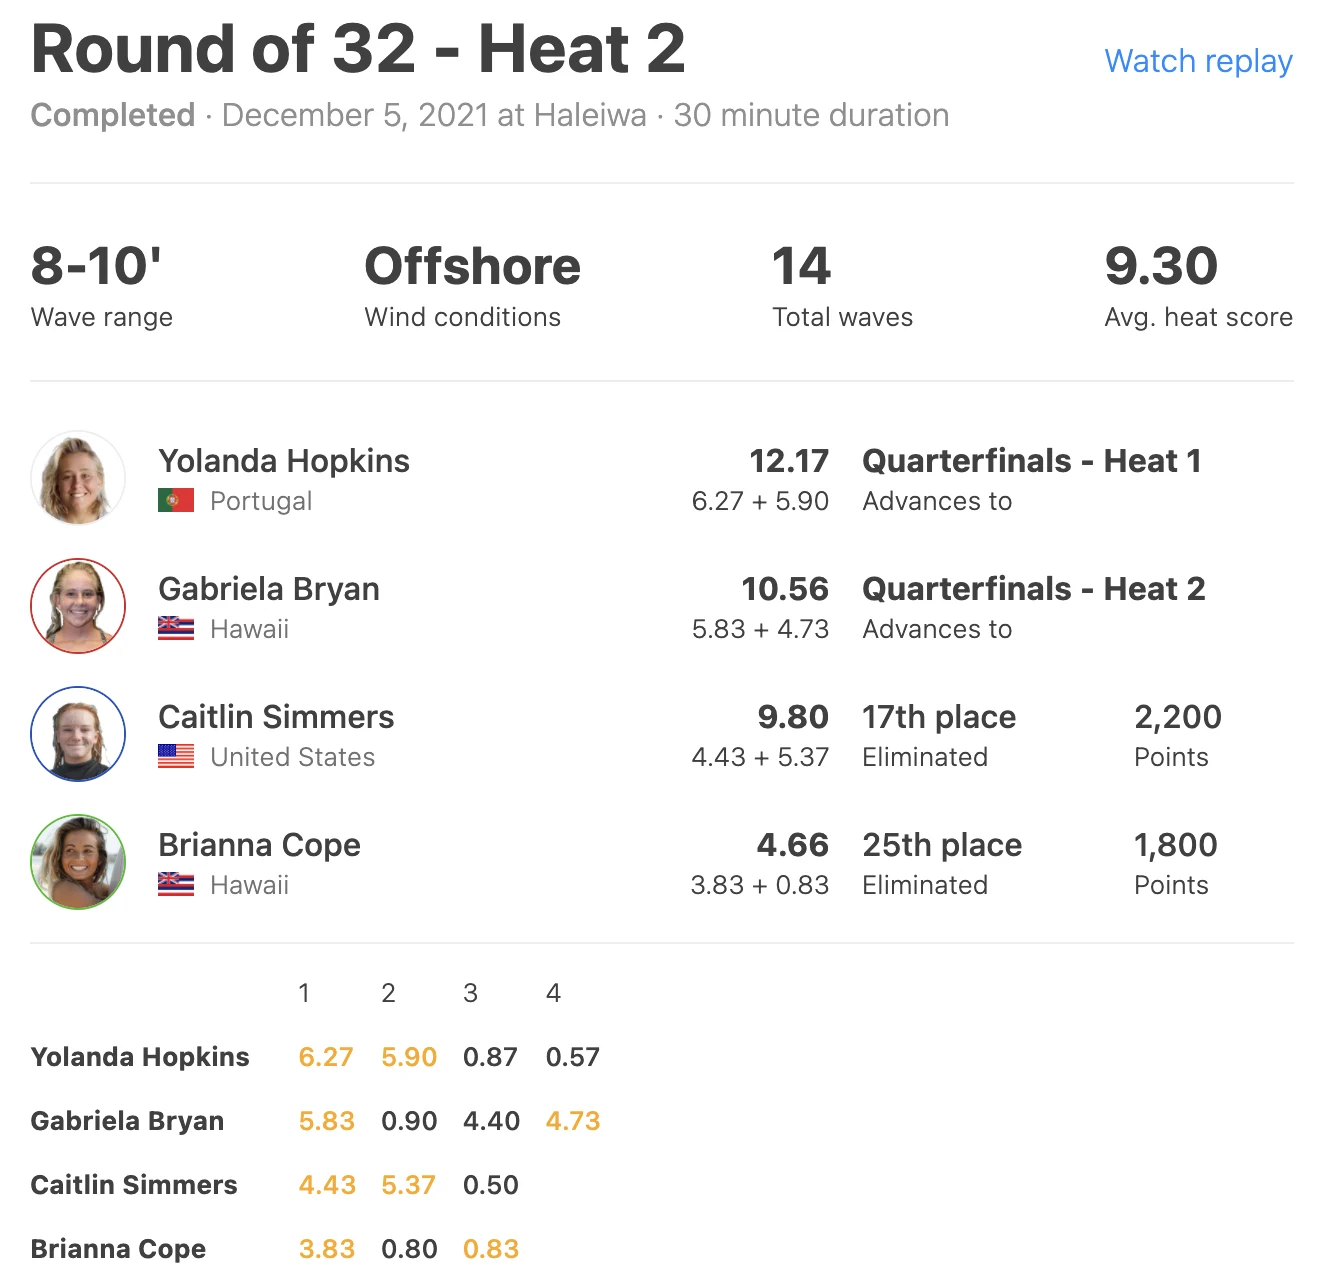Click the Watch replay link
The image size is (1322, 1284).
pos(1198,61)
